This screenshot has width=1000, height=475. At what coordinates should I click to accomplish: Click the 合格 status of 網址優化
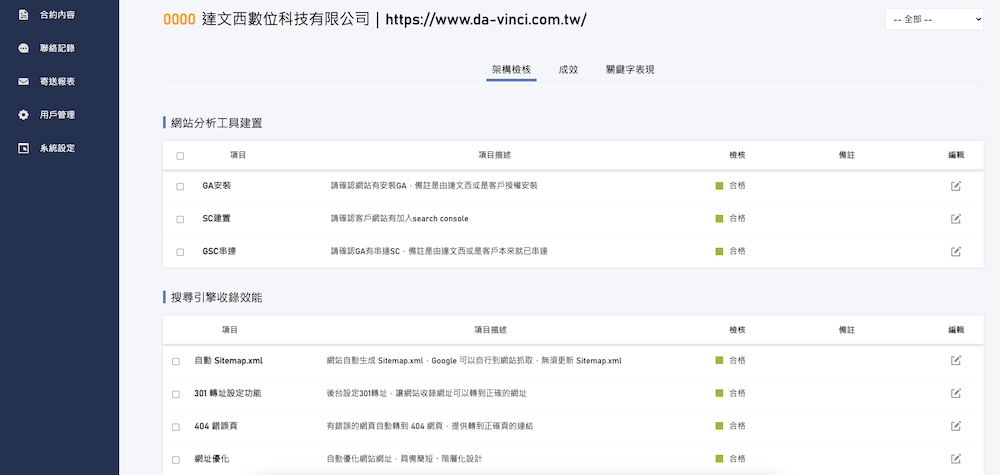737,458
